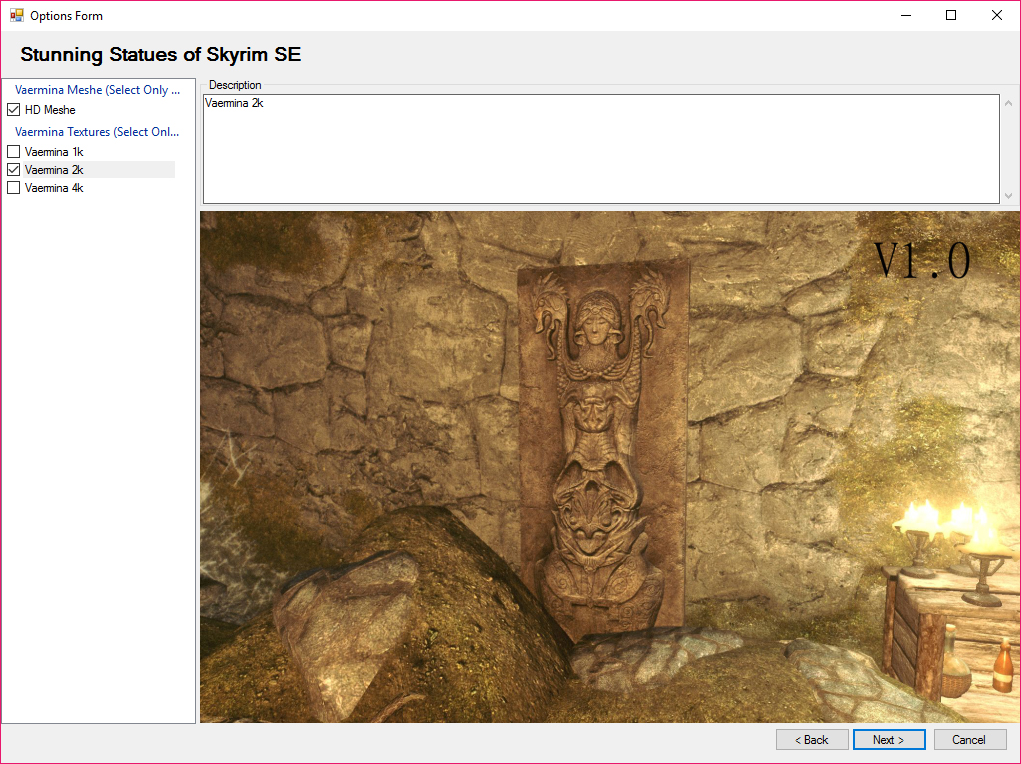Viewport: 1021px width, 764px height.
Task: Cancel the installer options form
Action: click(970, 740)
